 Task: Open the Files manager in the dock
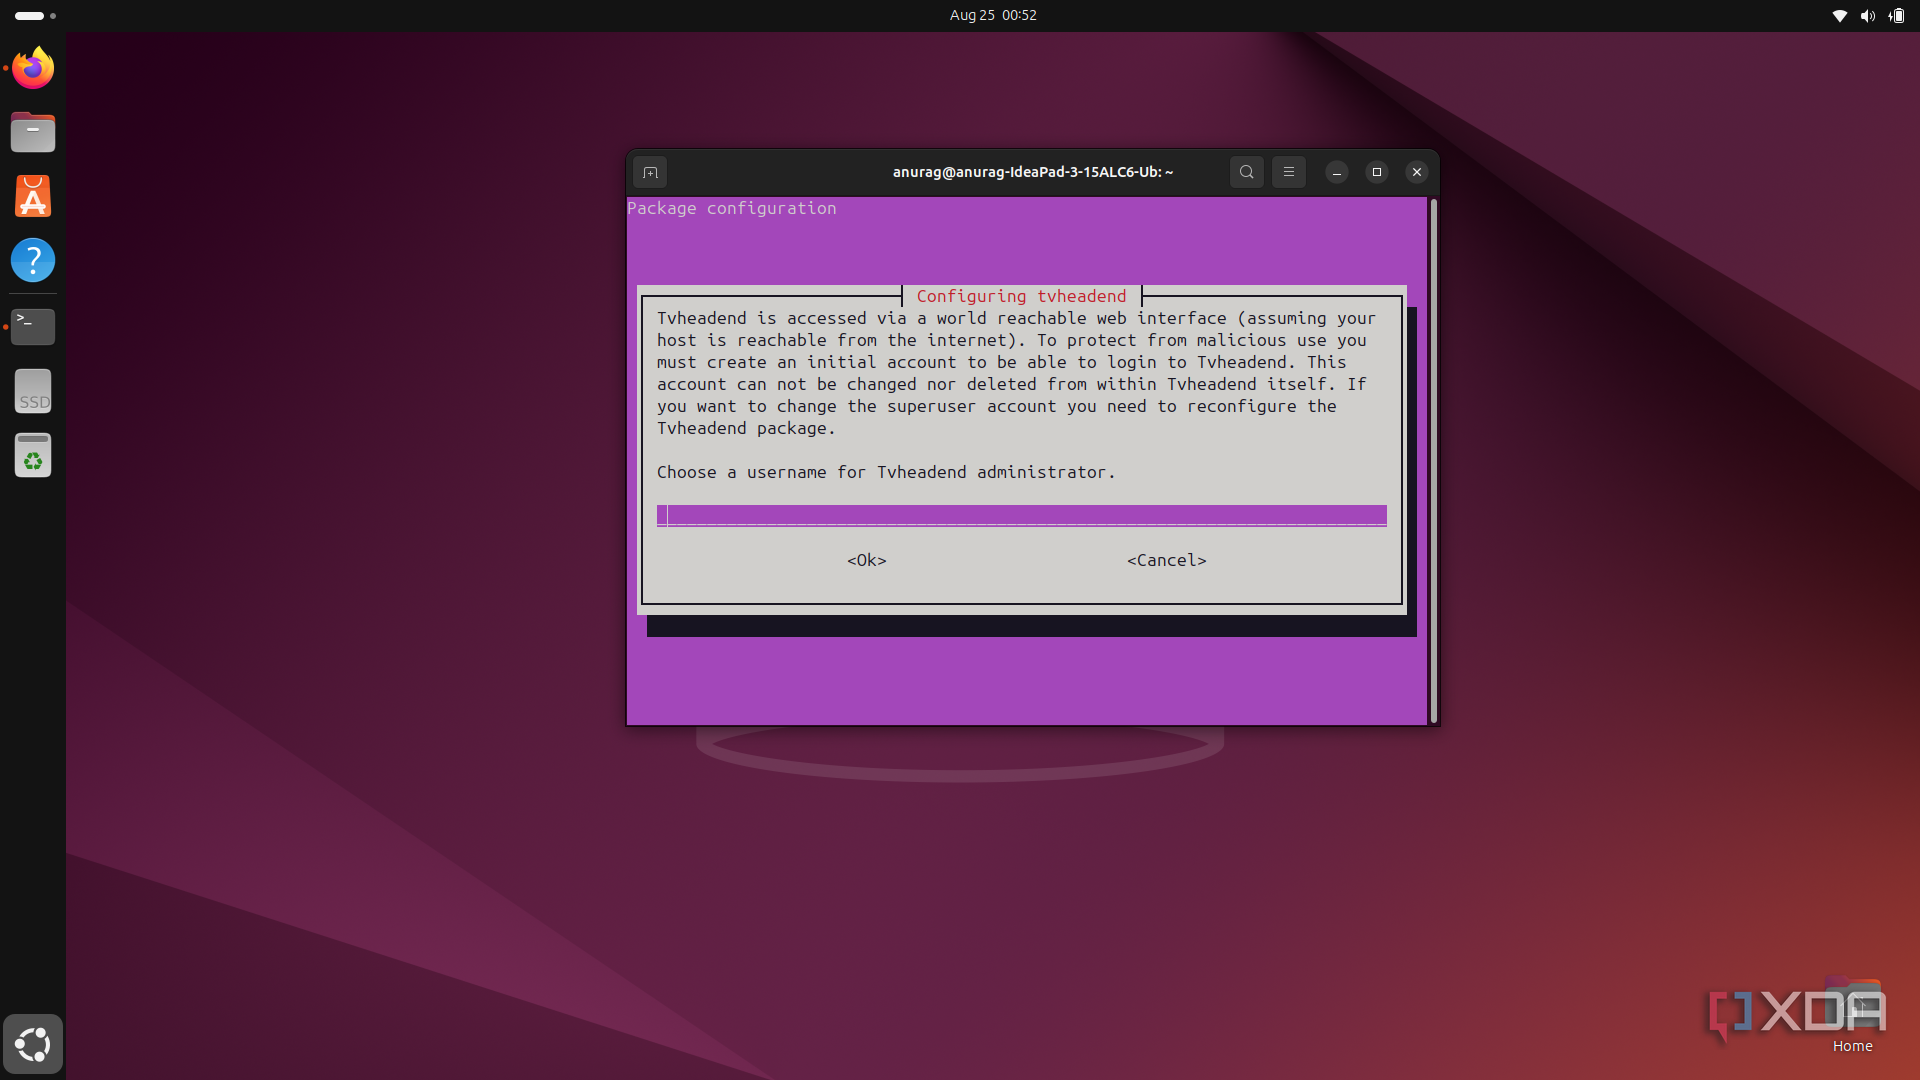pos(33,132)
